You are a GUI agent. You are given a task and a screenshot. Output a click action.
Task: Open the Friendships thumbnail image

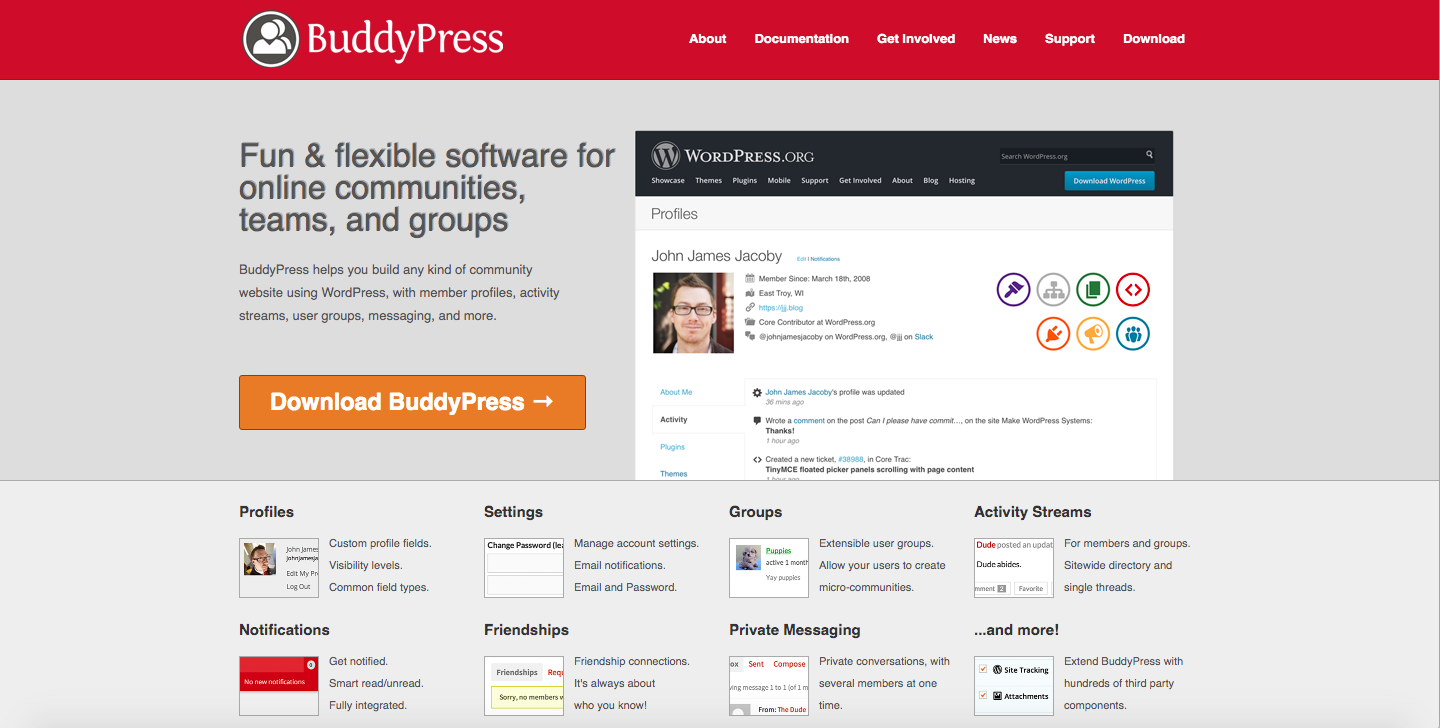pyautogui.click(x=524, y=686)
